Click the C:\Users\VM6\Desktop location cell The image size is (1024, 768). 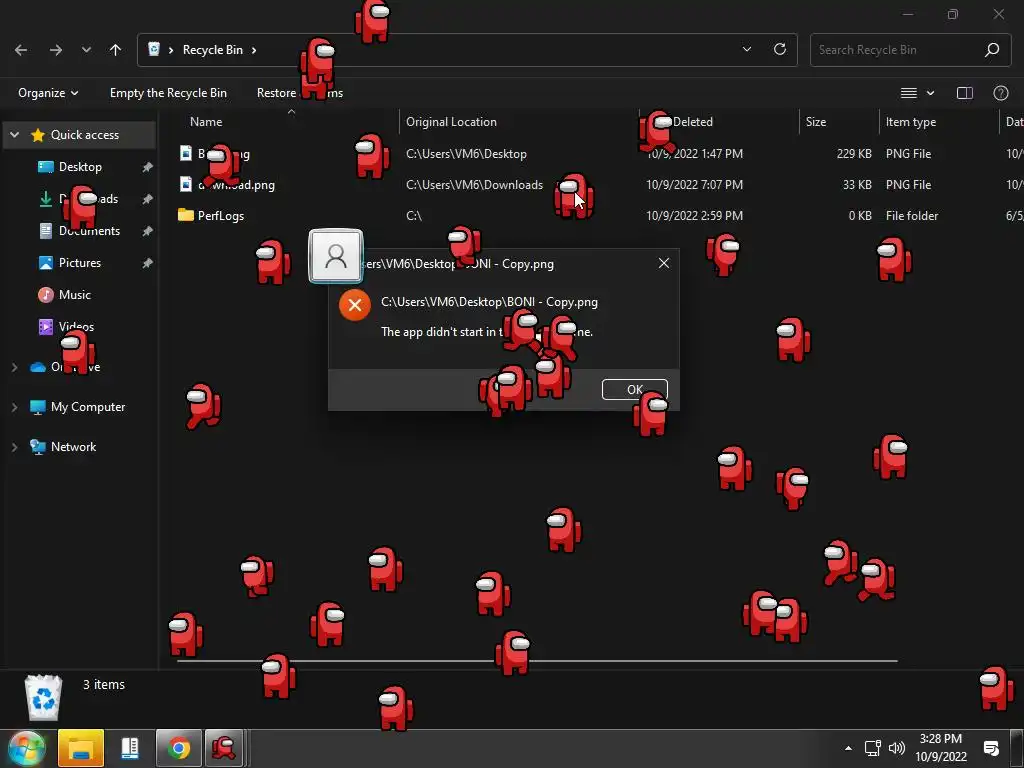(466, 154)
